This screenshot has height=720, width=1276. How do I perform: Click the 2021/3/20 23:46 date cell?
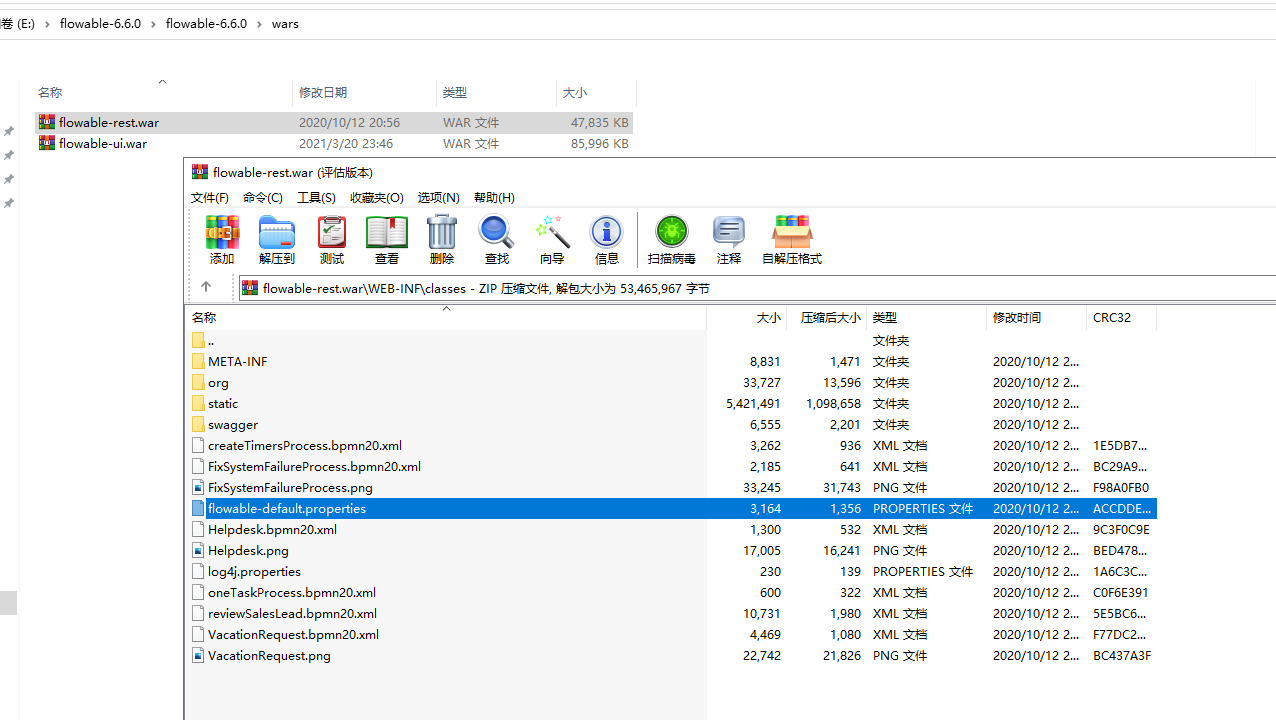[346, 143]
